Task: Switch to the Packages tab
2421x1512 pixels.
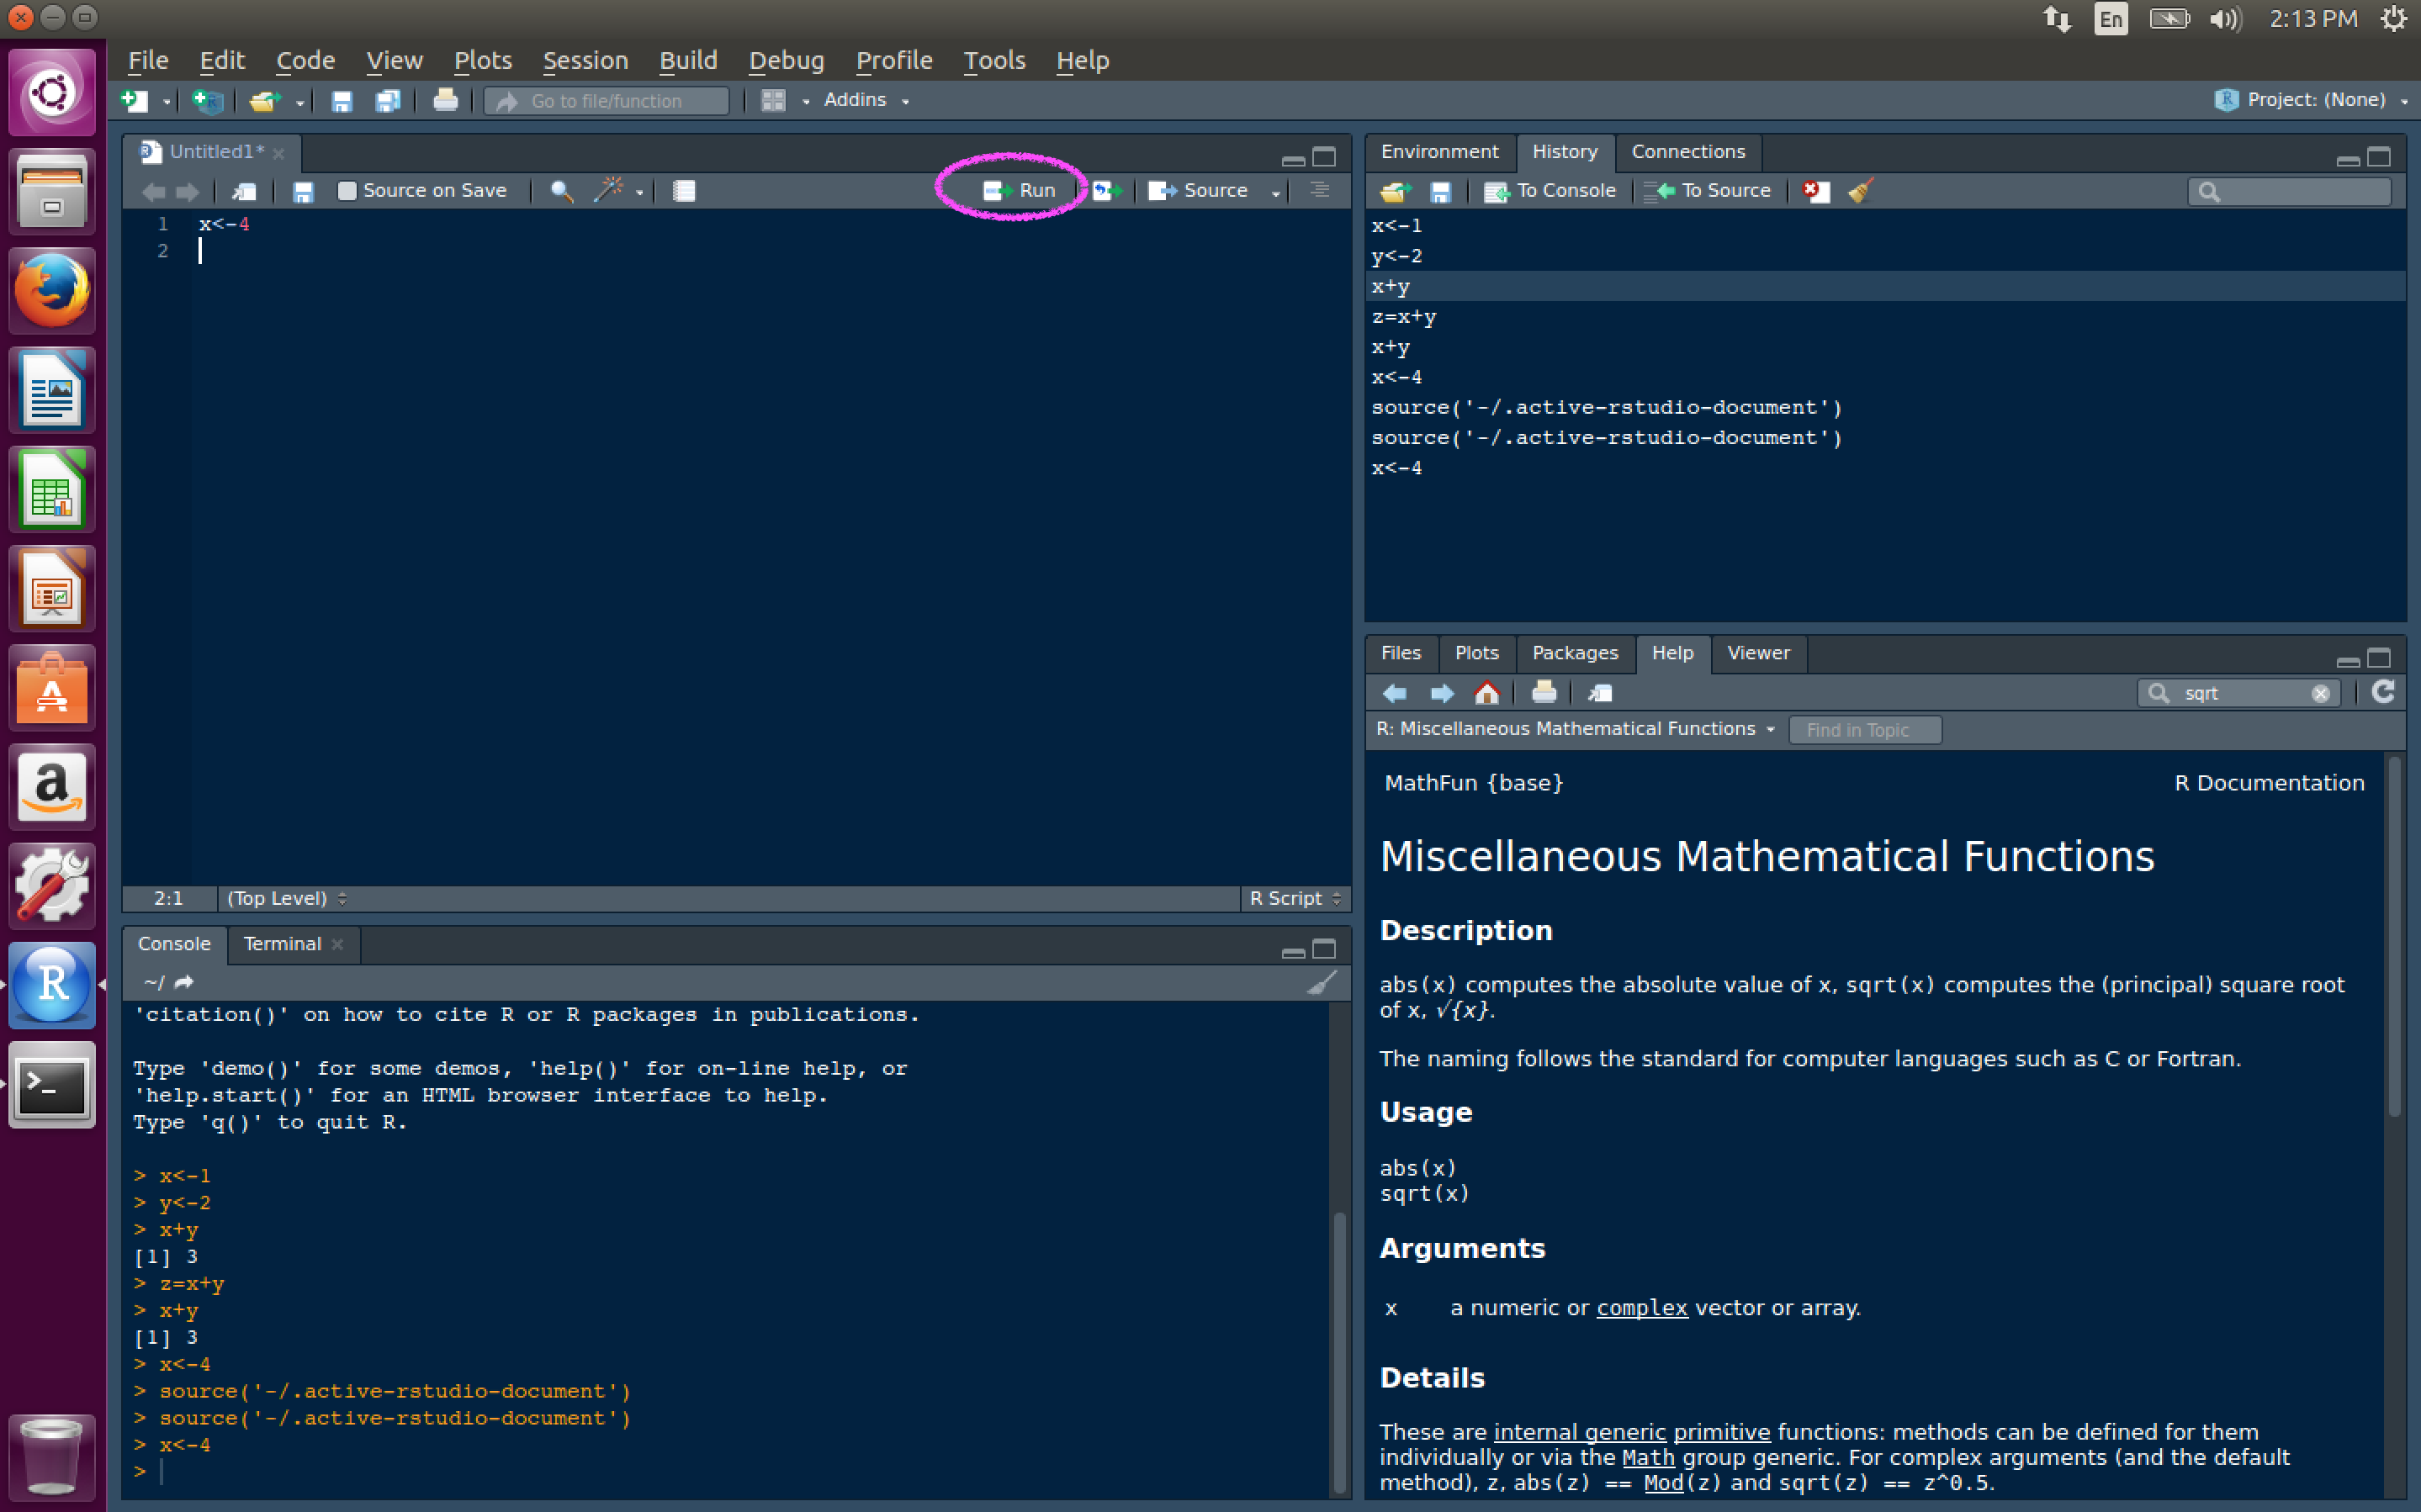Action: pyautogui.click(x=1574, y=653)
